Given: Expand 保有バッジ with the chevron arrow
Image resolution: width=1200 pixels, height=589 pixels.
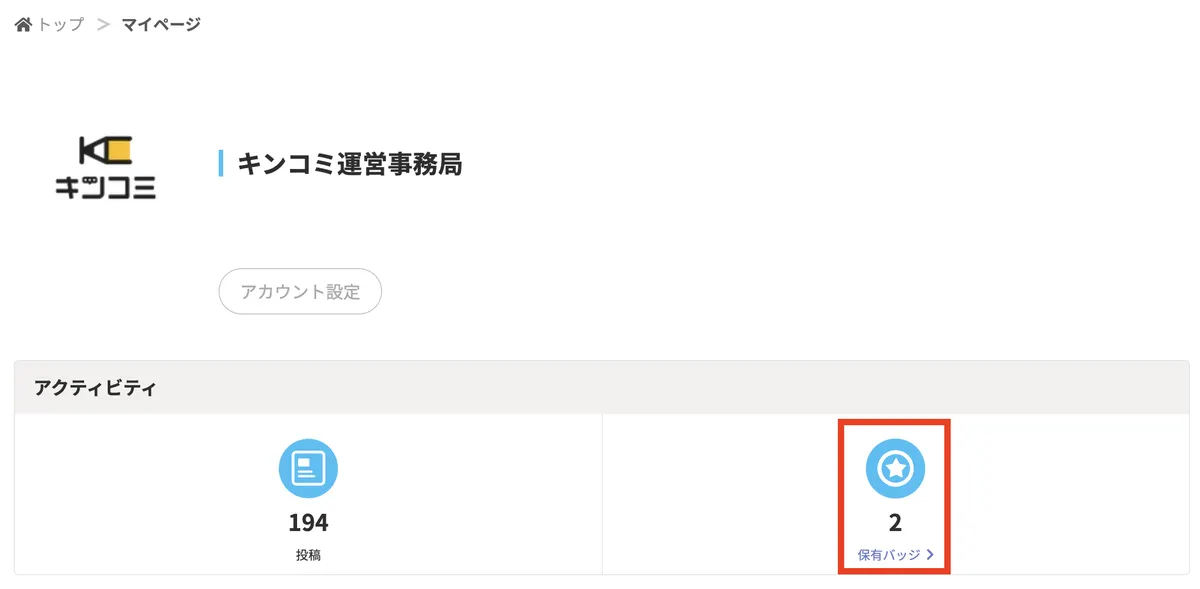Looking at the screenshot, I should point(930,554).
